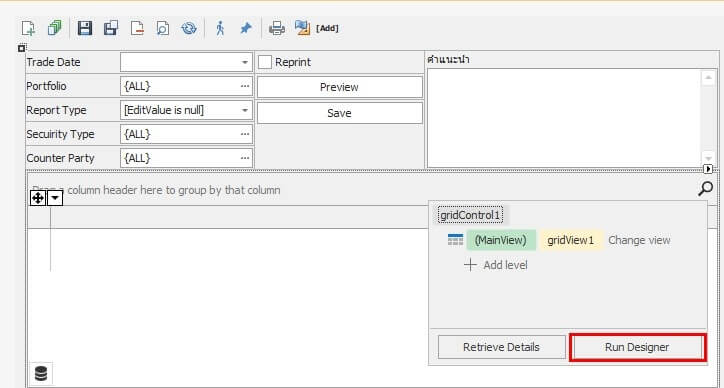This screenshot has width=724, height=388.
Task: Click the Portfolio ellipsis button
Action: [245, 86]
